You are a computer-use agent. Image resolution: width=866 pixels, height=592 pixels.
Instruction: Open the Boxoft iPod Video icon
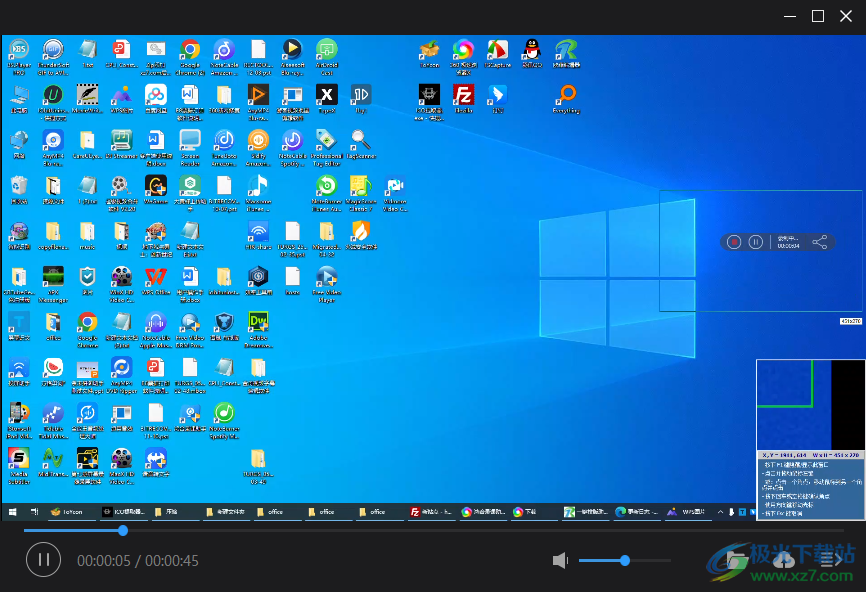(19, 421)
